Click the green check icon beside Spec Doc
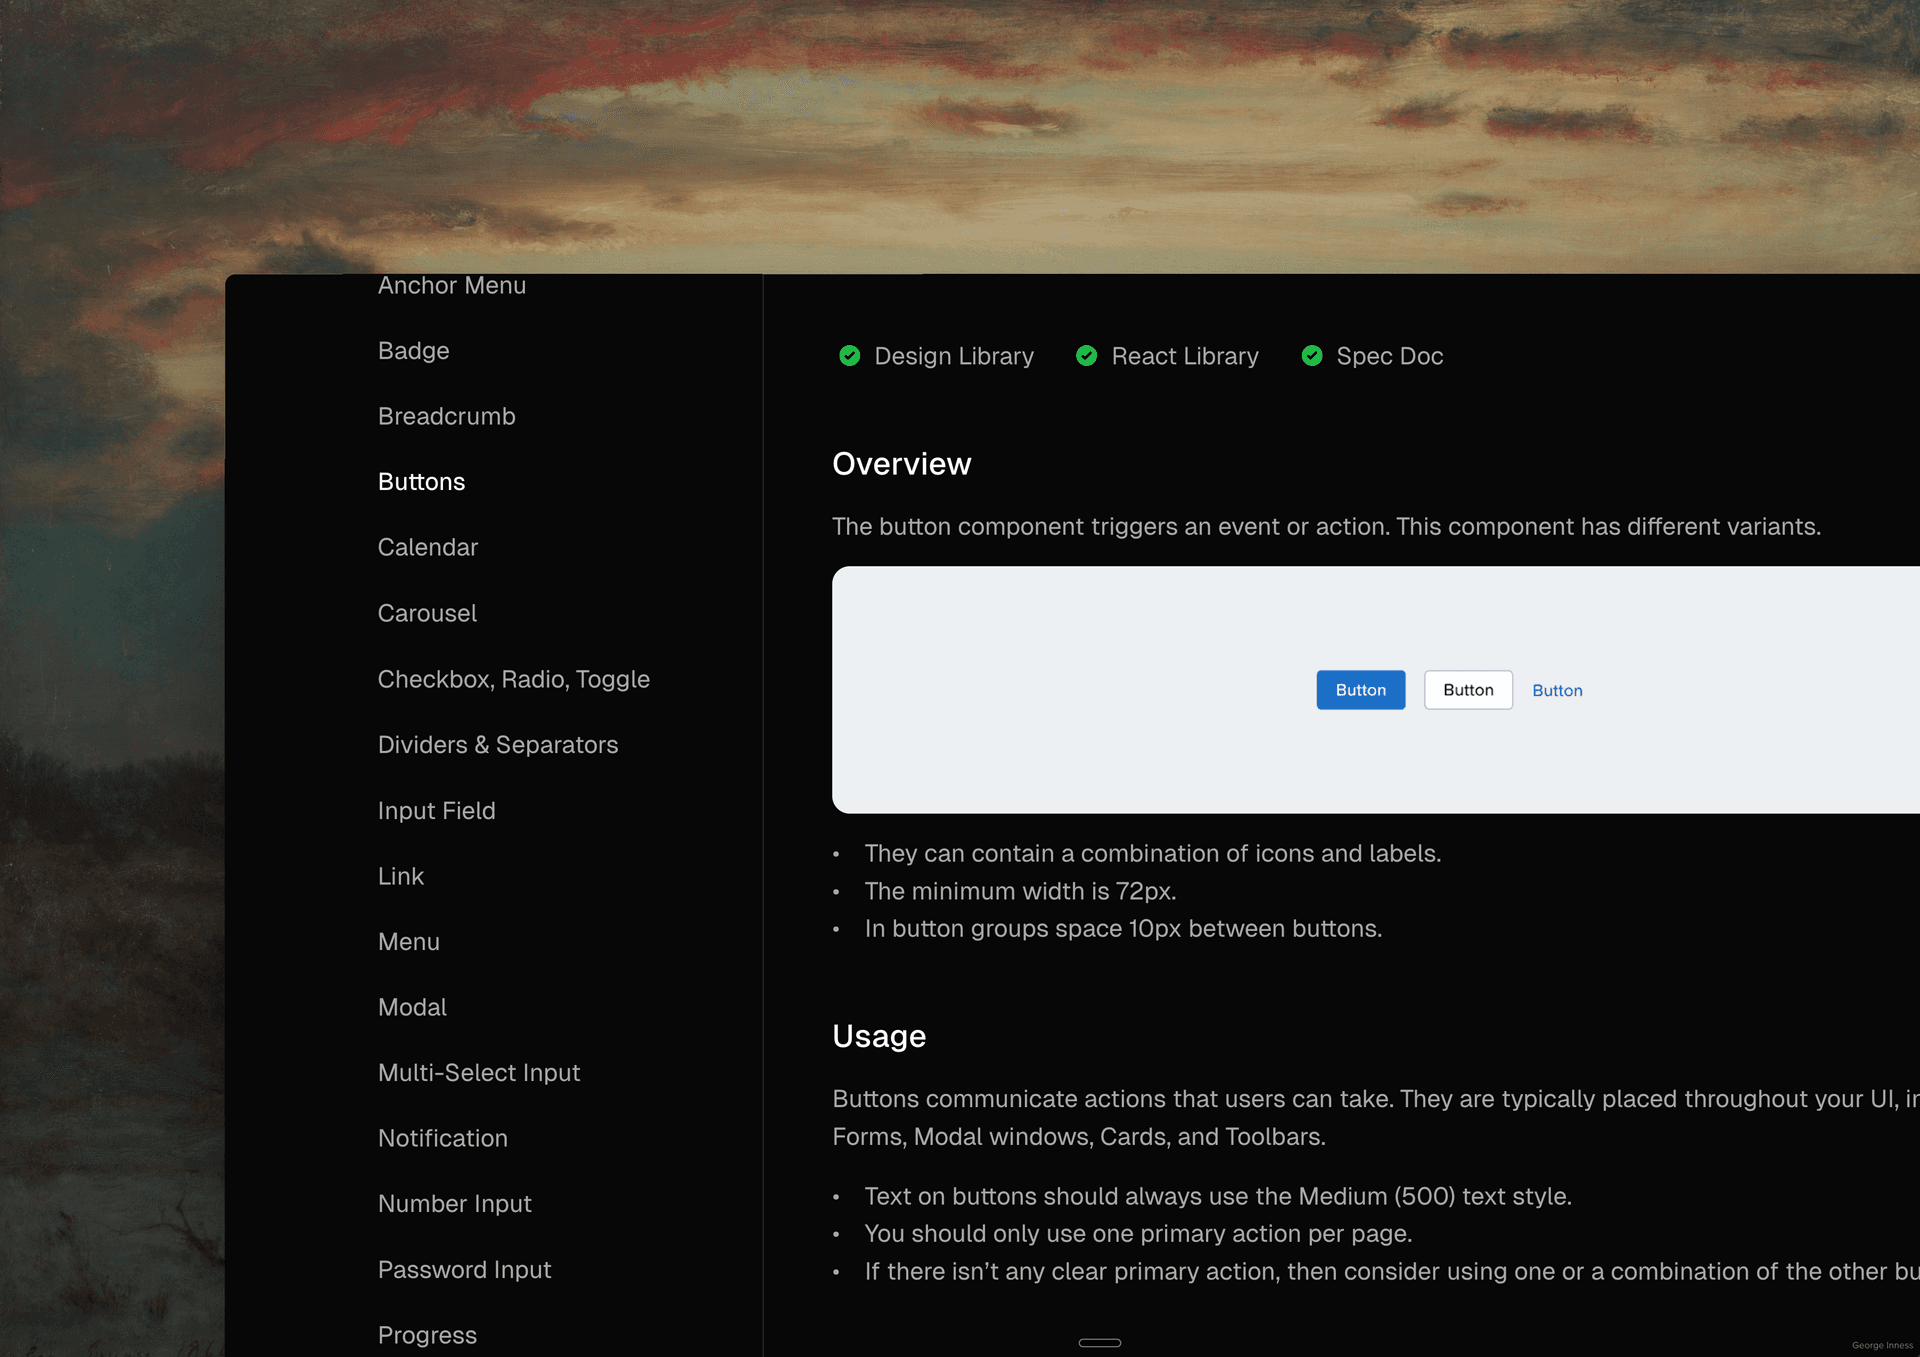The height and width of the screenshot is (1357, 1920). click(1312, 356)
